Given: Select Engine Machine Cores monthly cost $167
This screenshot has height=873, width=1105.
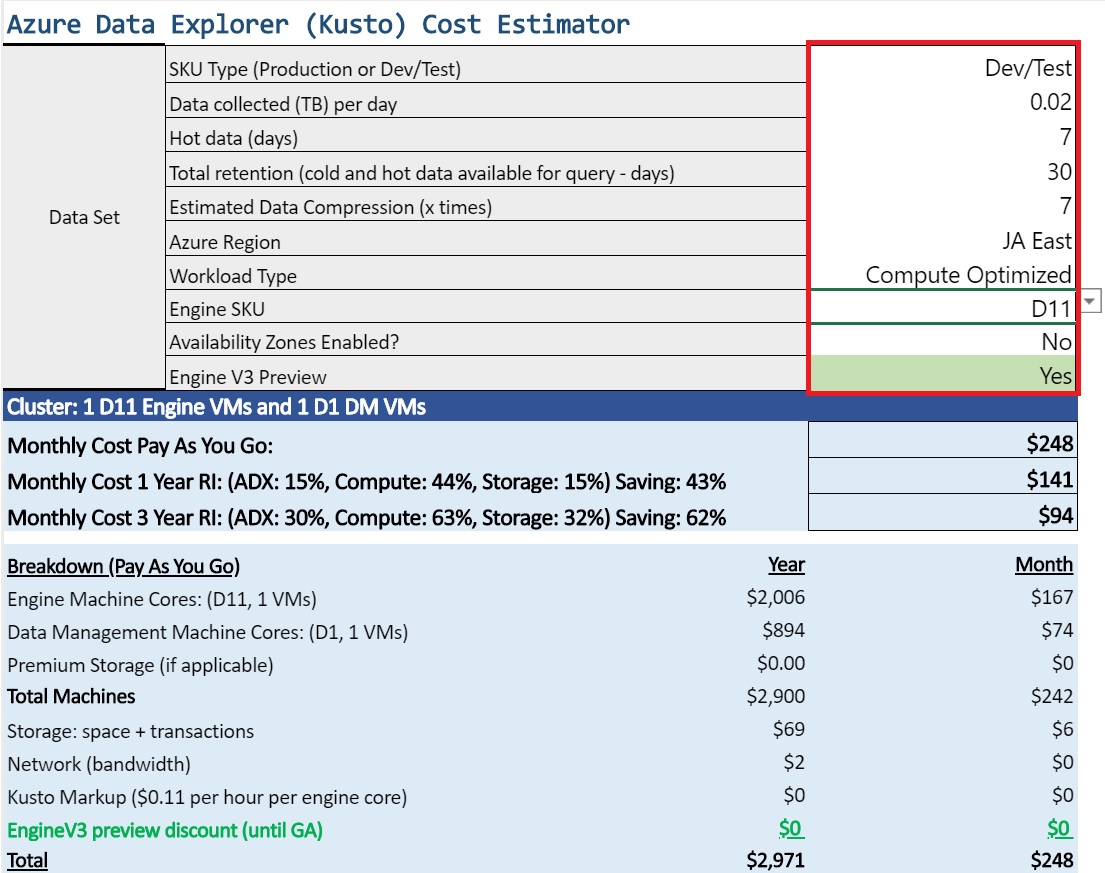Looking at the screenshot, I should pyautogui.click(x=1051, y=597).
